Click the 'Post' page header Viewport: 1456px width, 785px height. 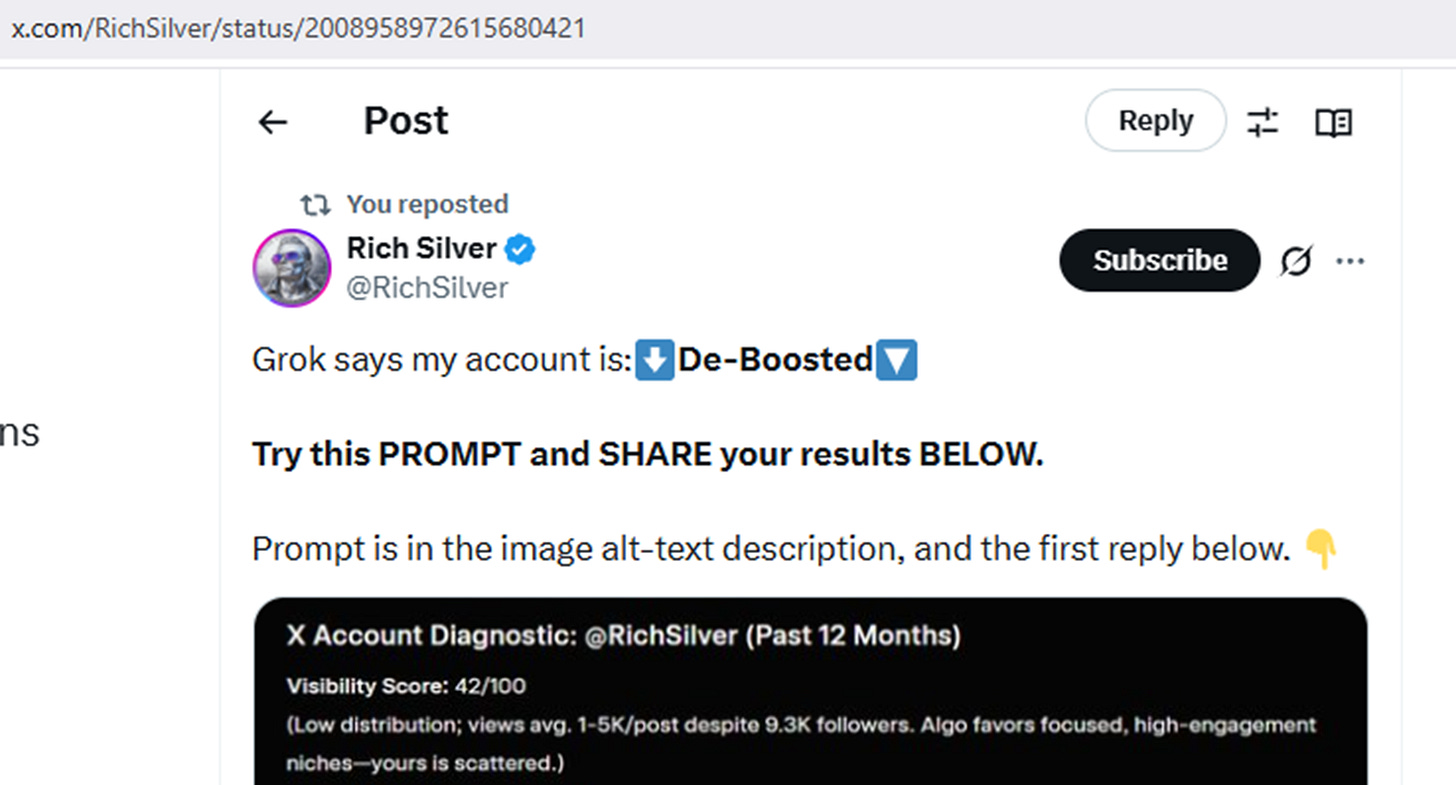pyautogui.click(x=405, y=120)
